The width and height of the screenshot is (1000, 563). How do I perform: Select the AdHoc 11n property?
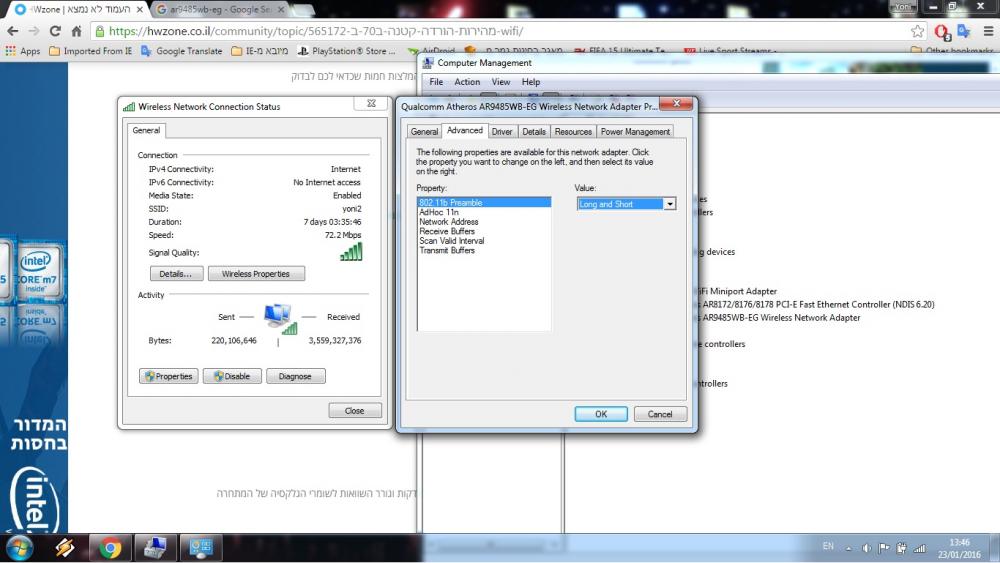tap(484, 212)
